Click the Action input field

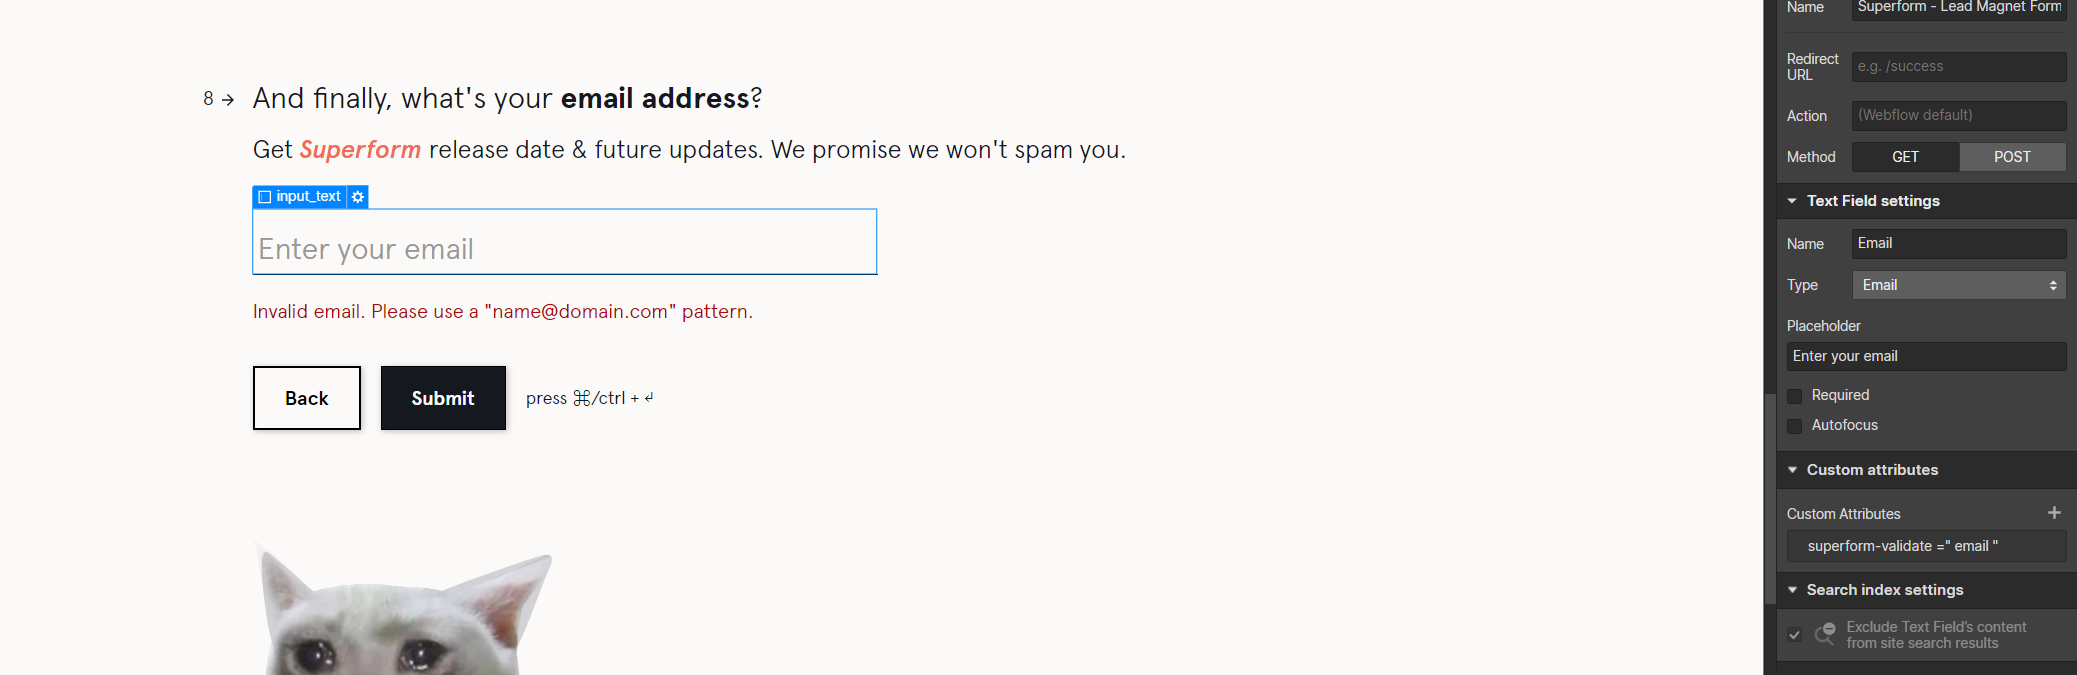coord(1958,116)
